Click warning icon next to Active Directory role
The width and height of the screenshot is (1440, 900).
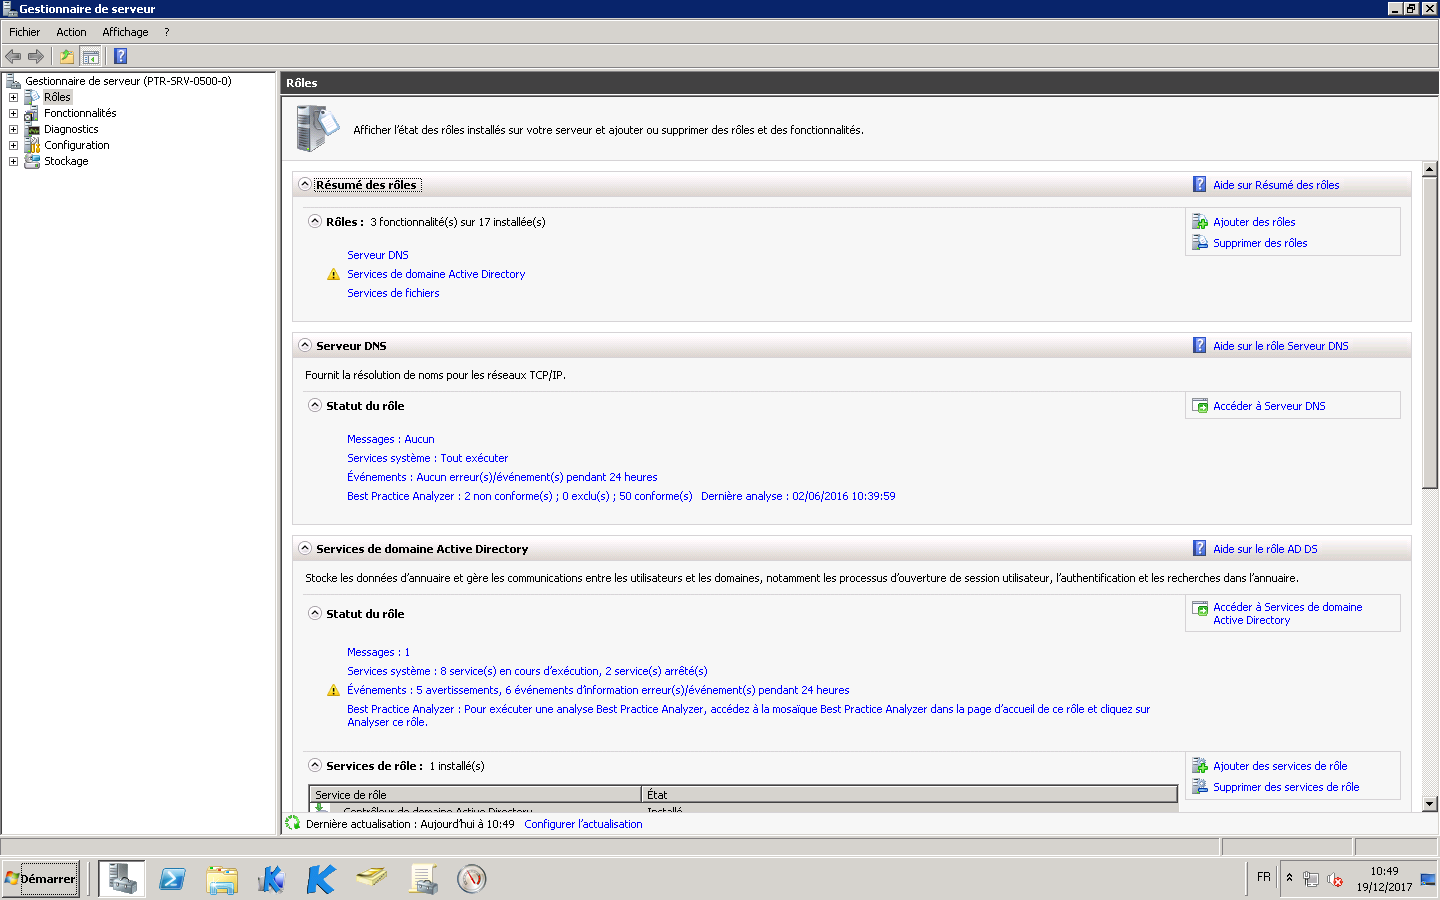(x=334, y=274)
